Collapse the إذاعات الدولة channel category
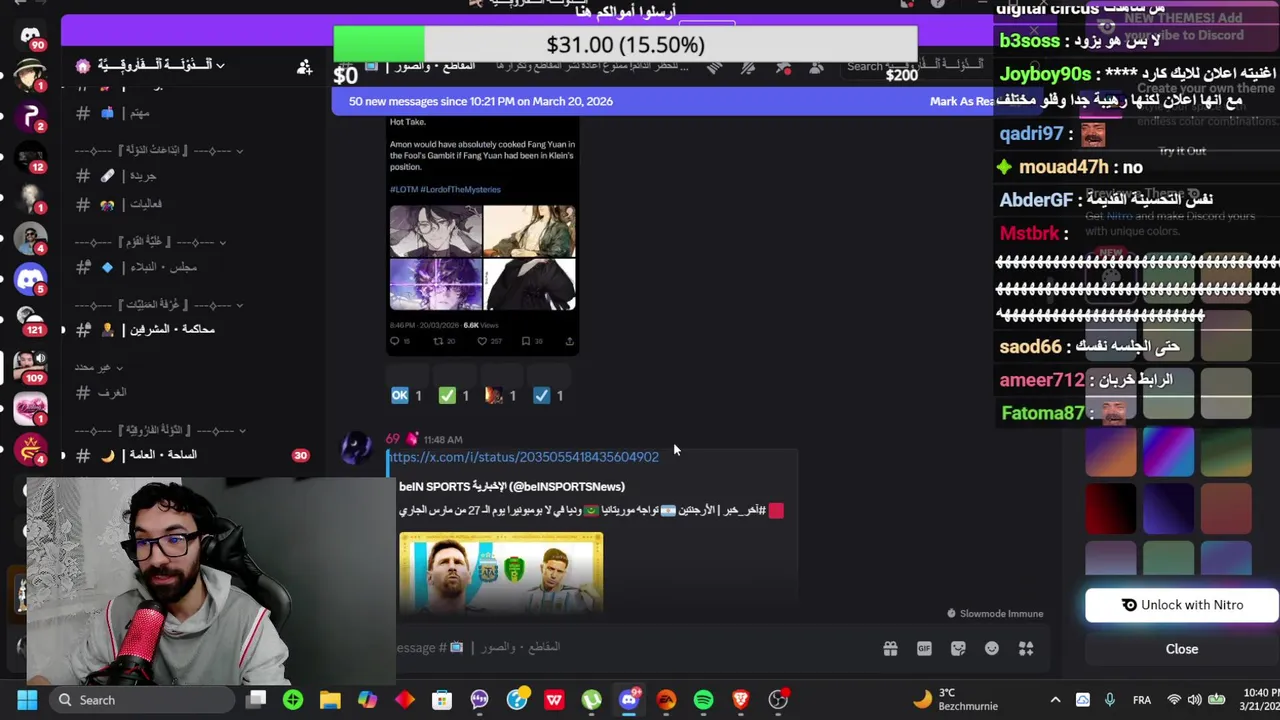 click(x=160, y=150)
